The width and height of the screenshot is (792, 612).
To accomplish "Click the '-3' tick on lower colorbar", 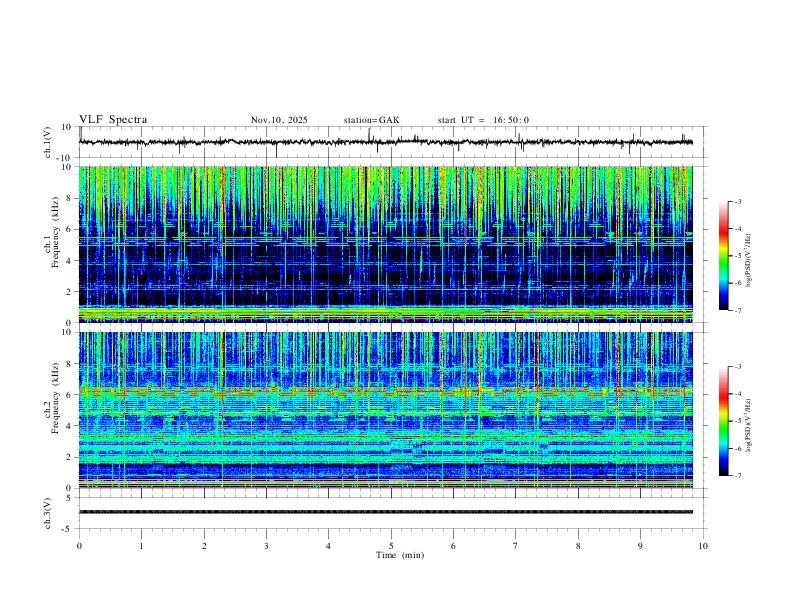I will point(737,367).
